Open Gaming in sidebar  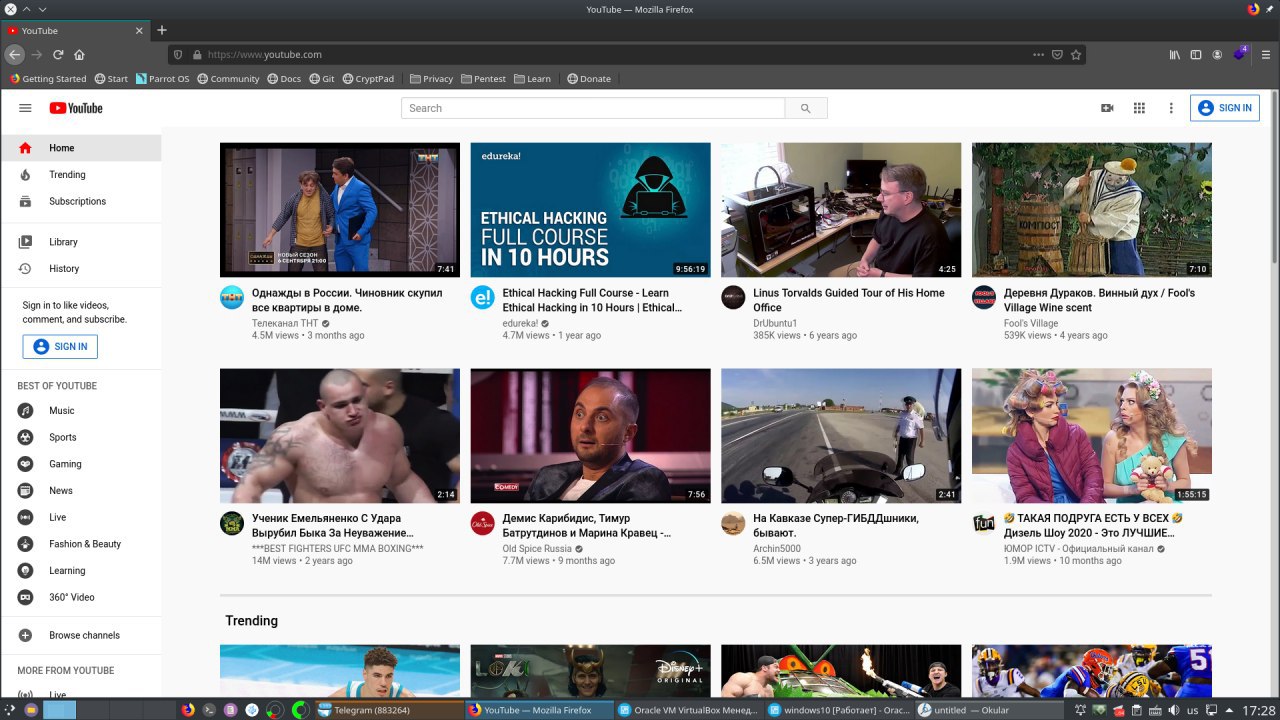[x=81, y=464]
